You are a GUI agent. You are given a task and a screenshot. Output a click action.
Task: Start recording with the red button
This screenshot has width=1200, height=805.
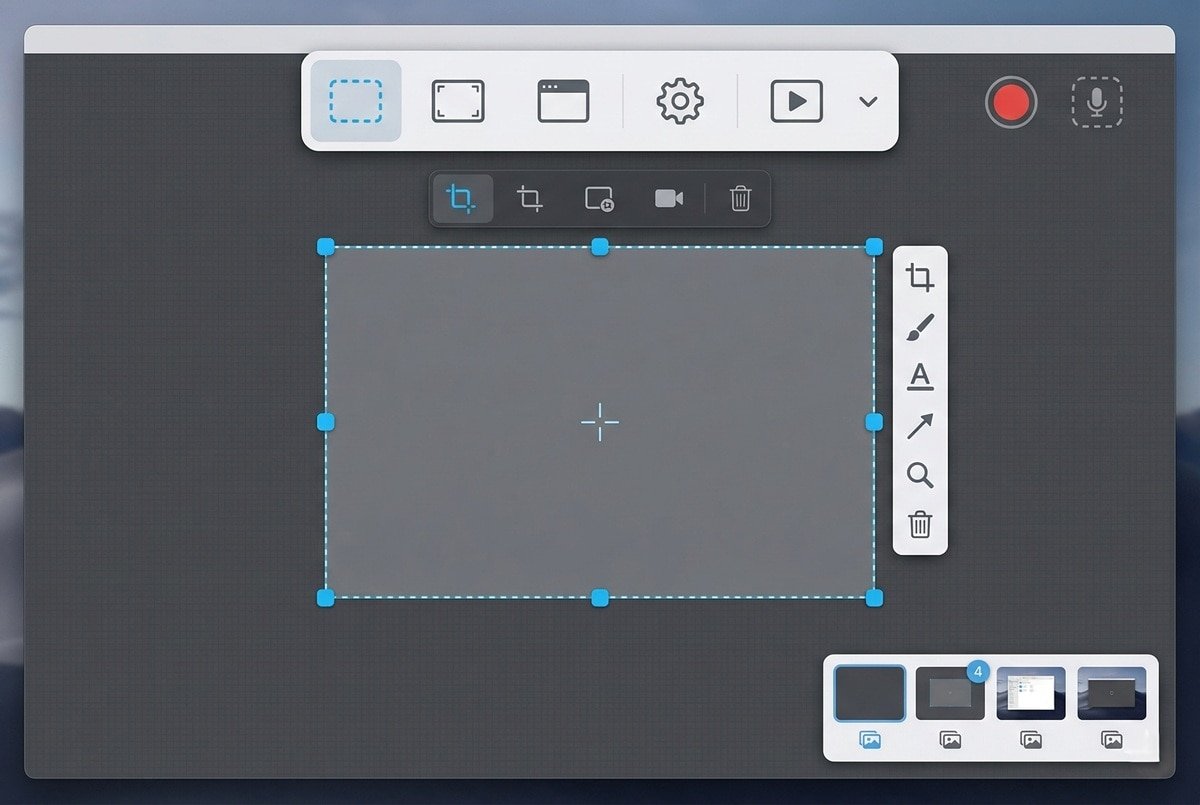[1010, 102]
